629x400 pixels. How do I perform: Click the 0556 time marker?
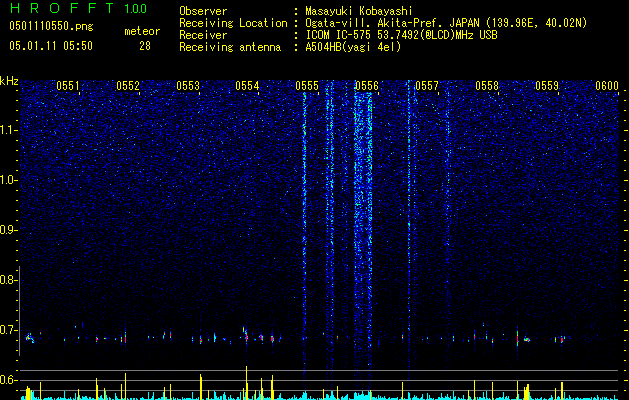[367, 86]
